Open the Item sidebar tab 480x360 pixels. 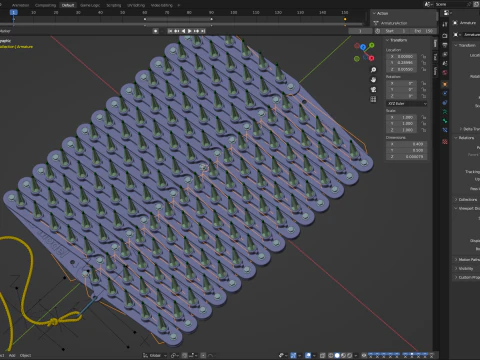435,44
